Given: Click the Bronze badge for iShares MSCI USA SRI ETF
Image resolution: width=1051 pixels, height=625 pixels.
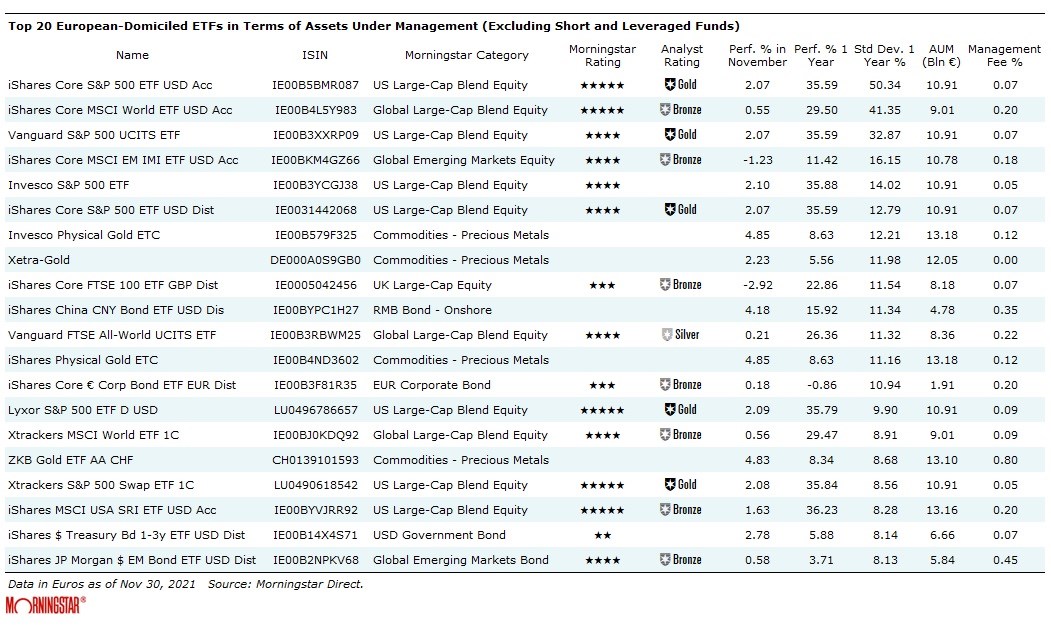Looking at the screenshot, I should (681, 510).
